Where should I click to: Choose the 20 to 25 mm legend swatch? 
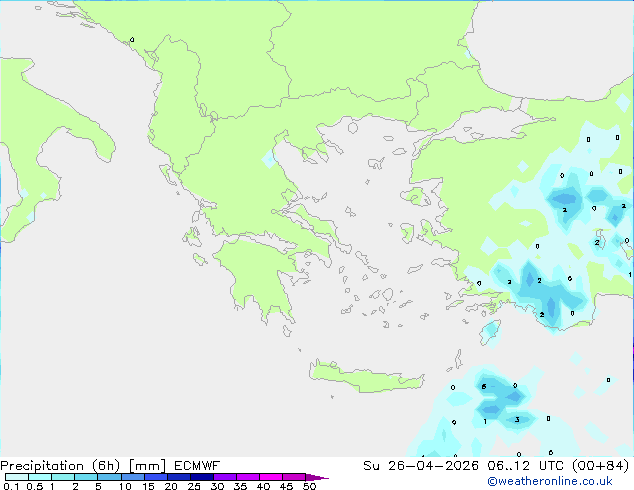pos(179,477)
